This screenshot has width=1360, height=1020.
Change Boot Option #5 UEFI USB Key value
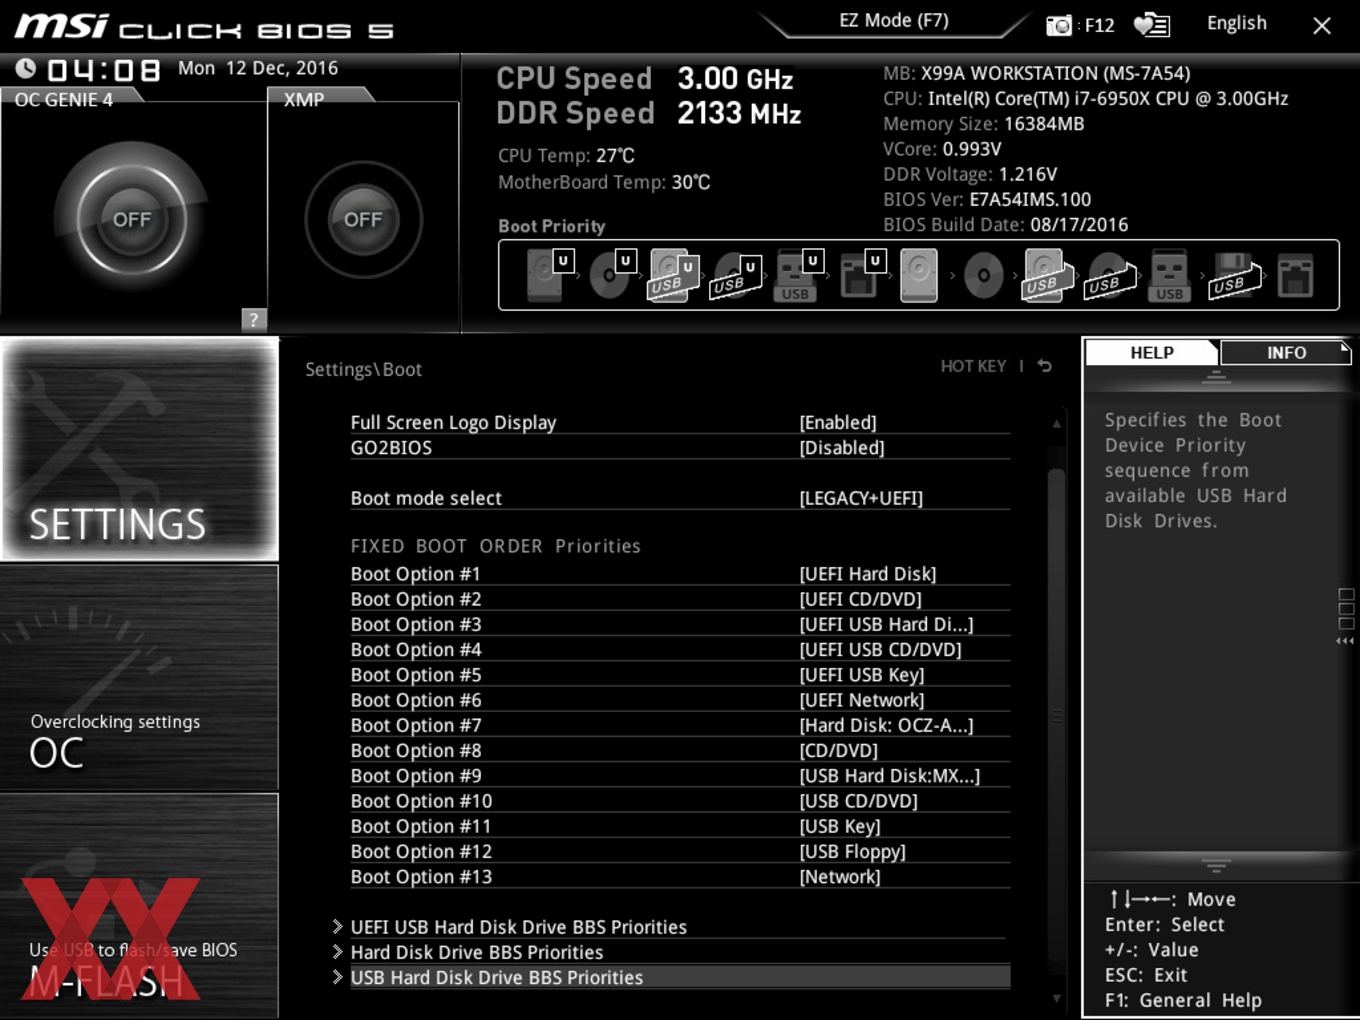click(x=862, y=675)
